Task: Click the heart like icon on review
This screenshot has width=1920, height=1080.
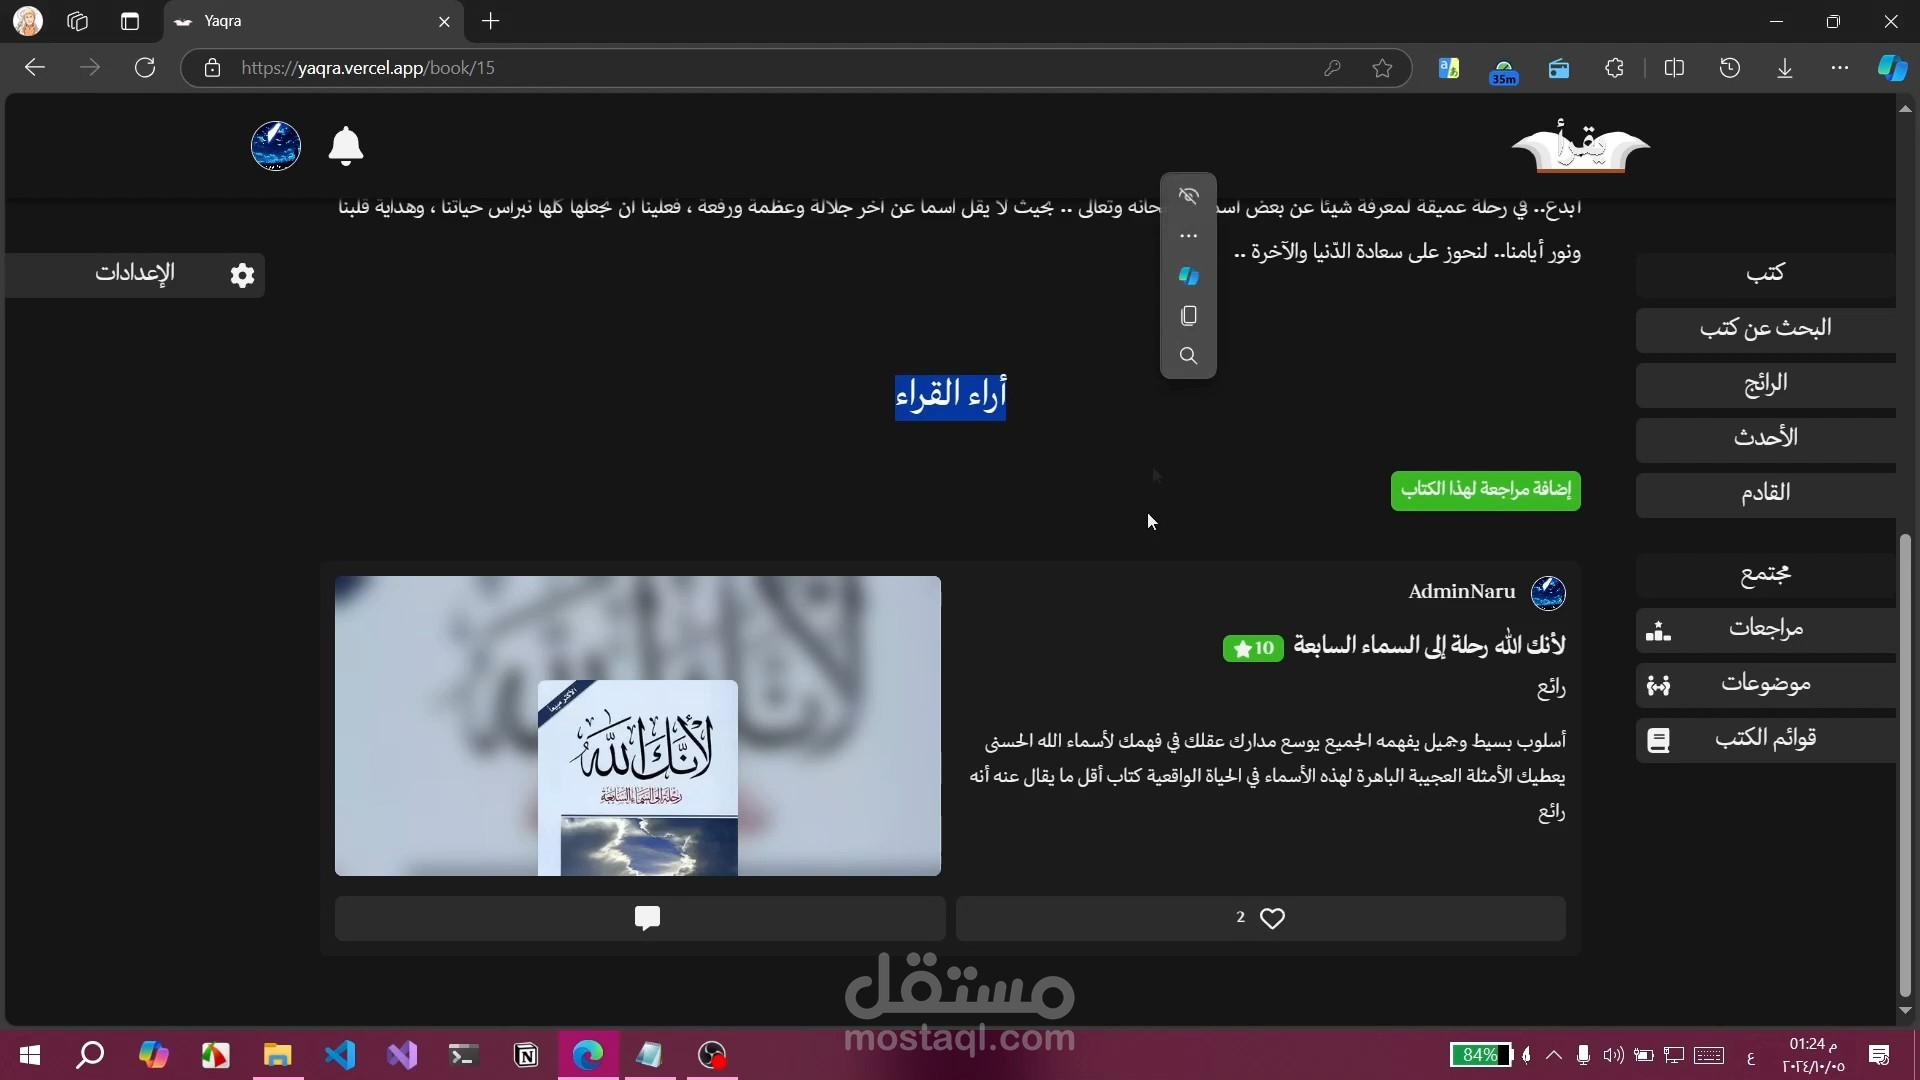Action: tap(1272, 918)
